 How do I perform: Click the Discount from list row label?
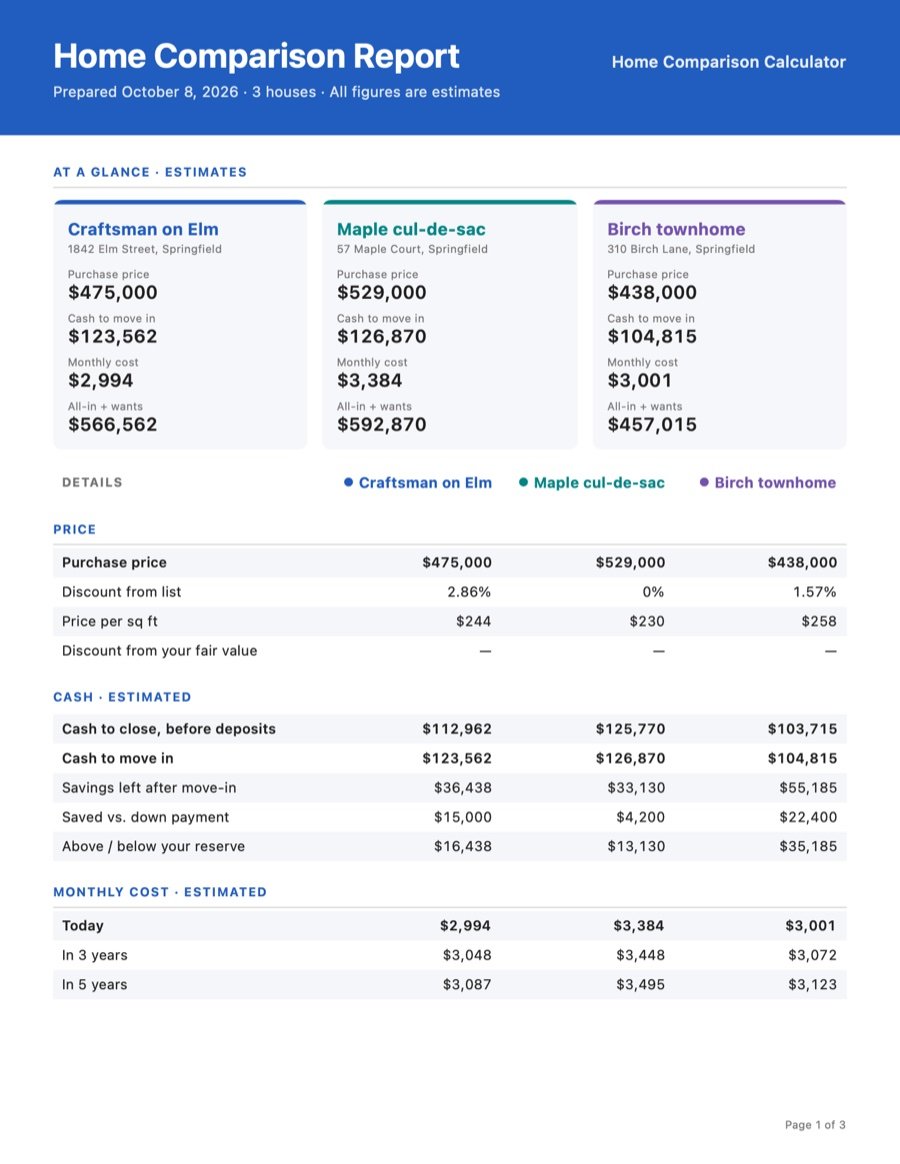click(121, 592)
